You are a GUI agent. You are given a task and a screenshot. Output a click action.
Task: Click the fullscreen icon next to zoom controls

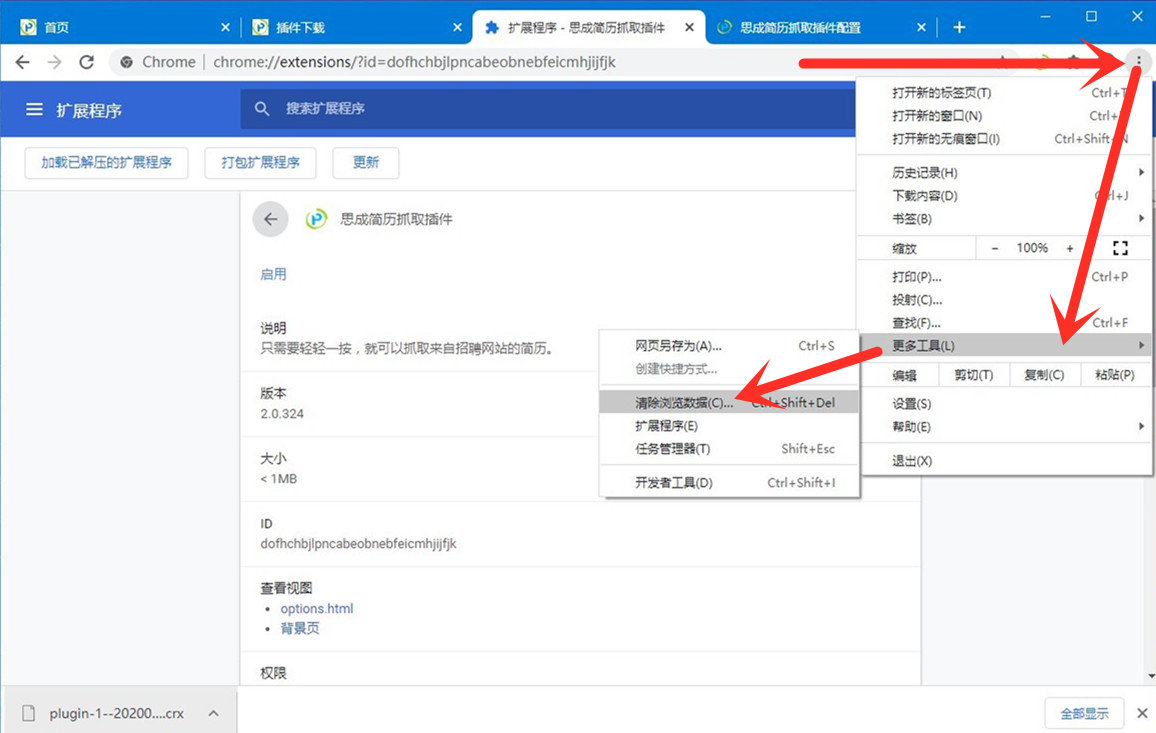[x=1120, y=247]
